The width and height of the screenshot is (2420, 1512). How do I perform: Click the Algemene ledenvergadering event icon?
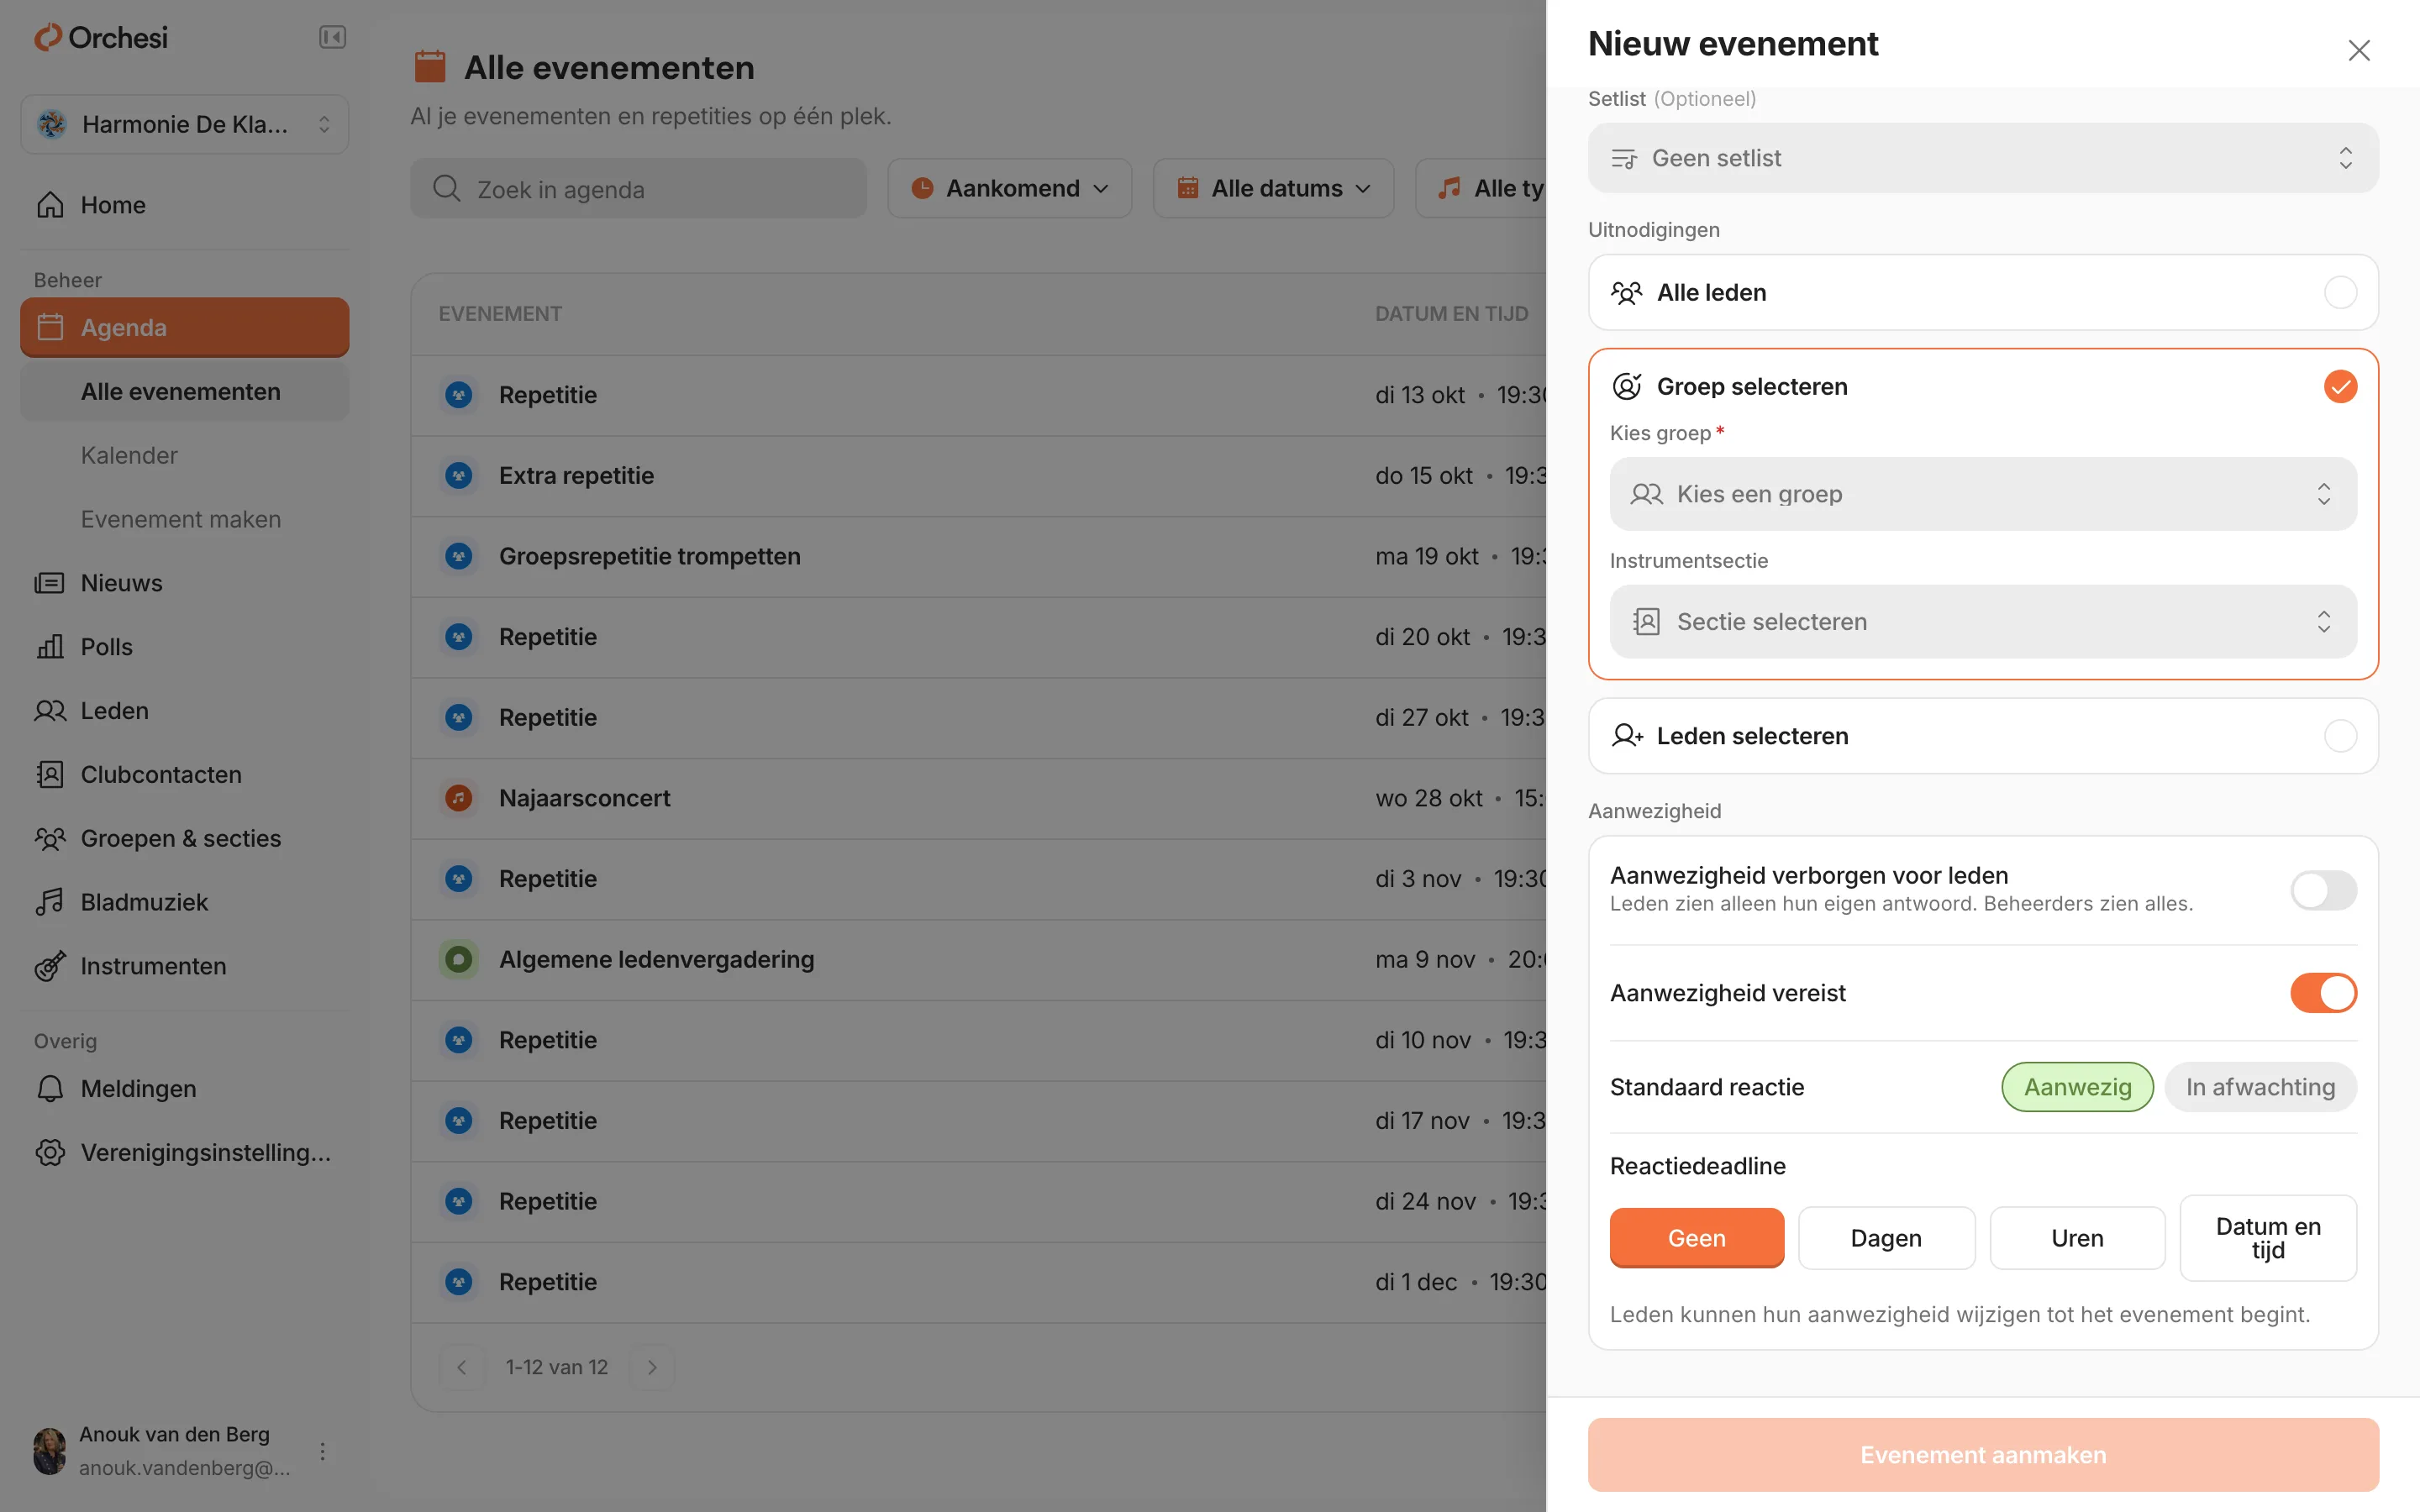point(458,959)
